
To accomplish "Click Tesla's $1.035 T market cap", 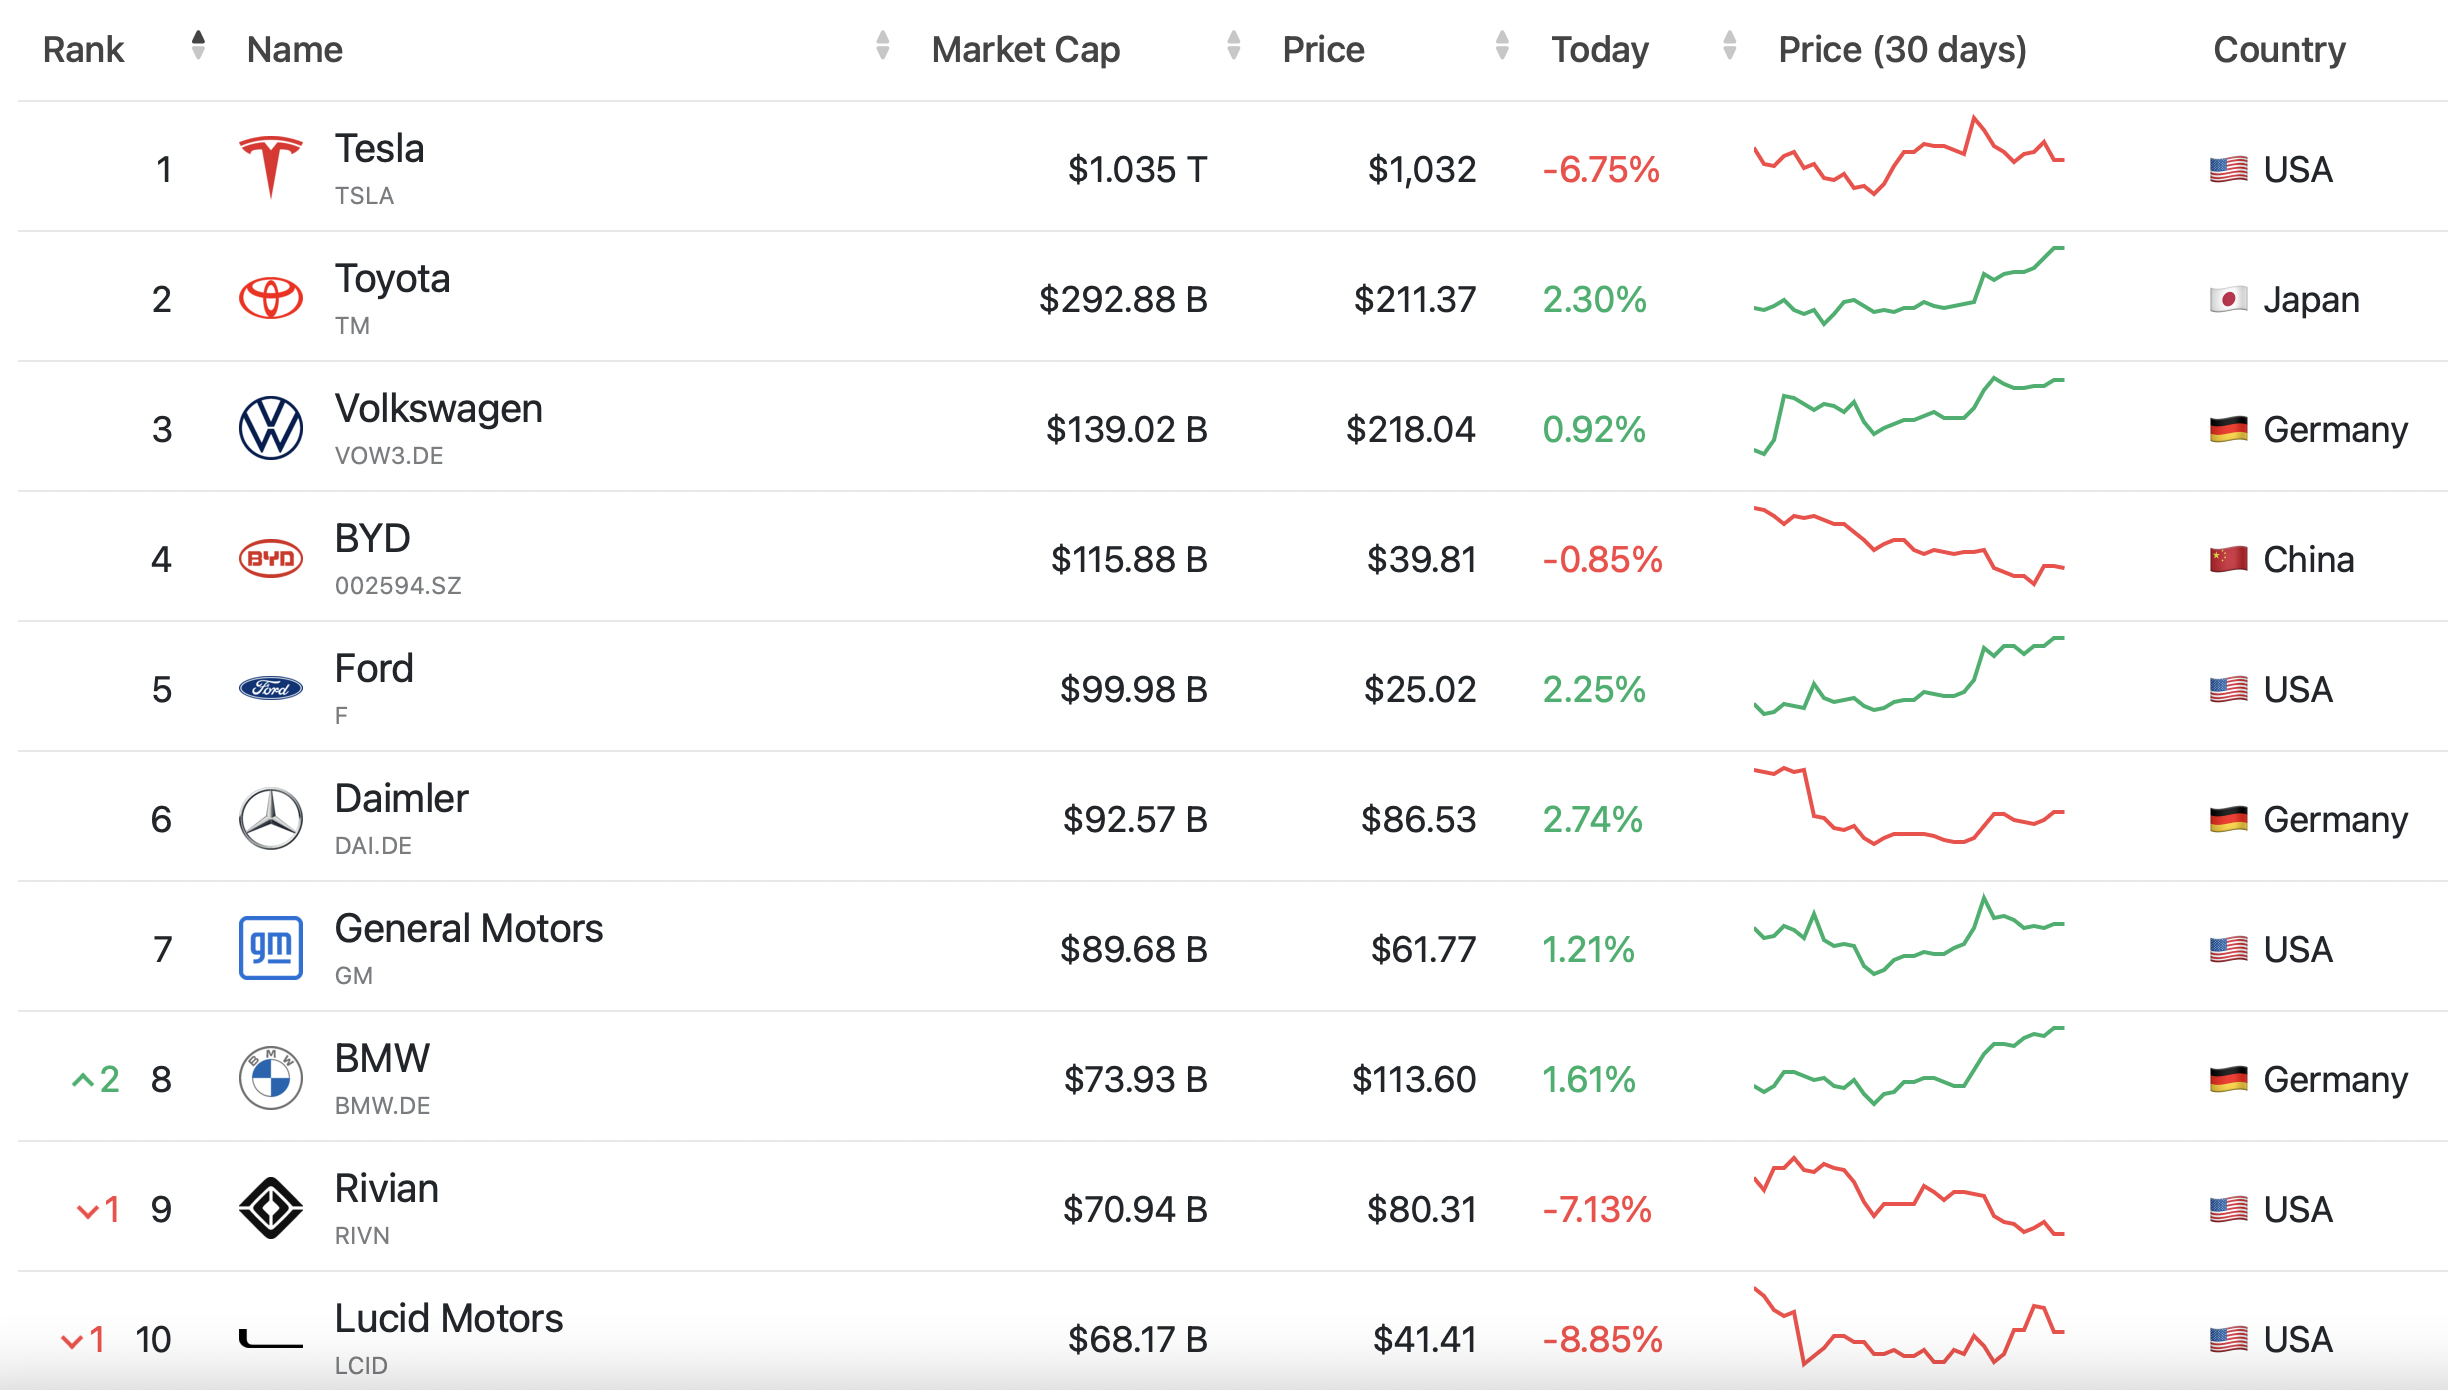I will click(x=1137, y=170).
